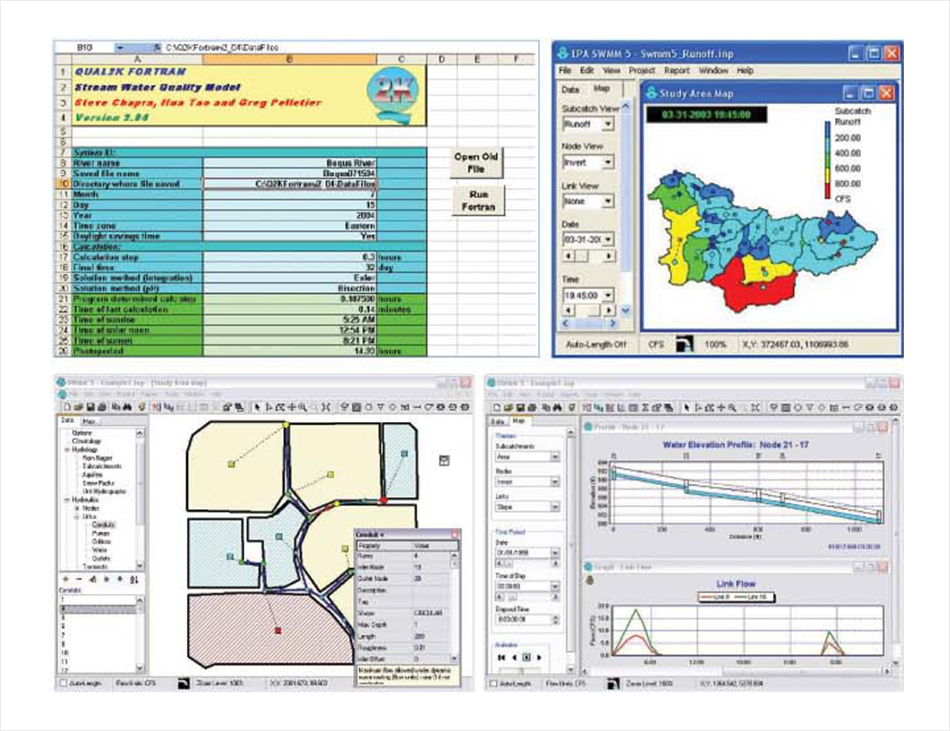Select the diamond Divider node tool in the conduit map window
Image resolution: width=950 pixels, height=731 pixels.
[x=393, y=408]
